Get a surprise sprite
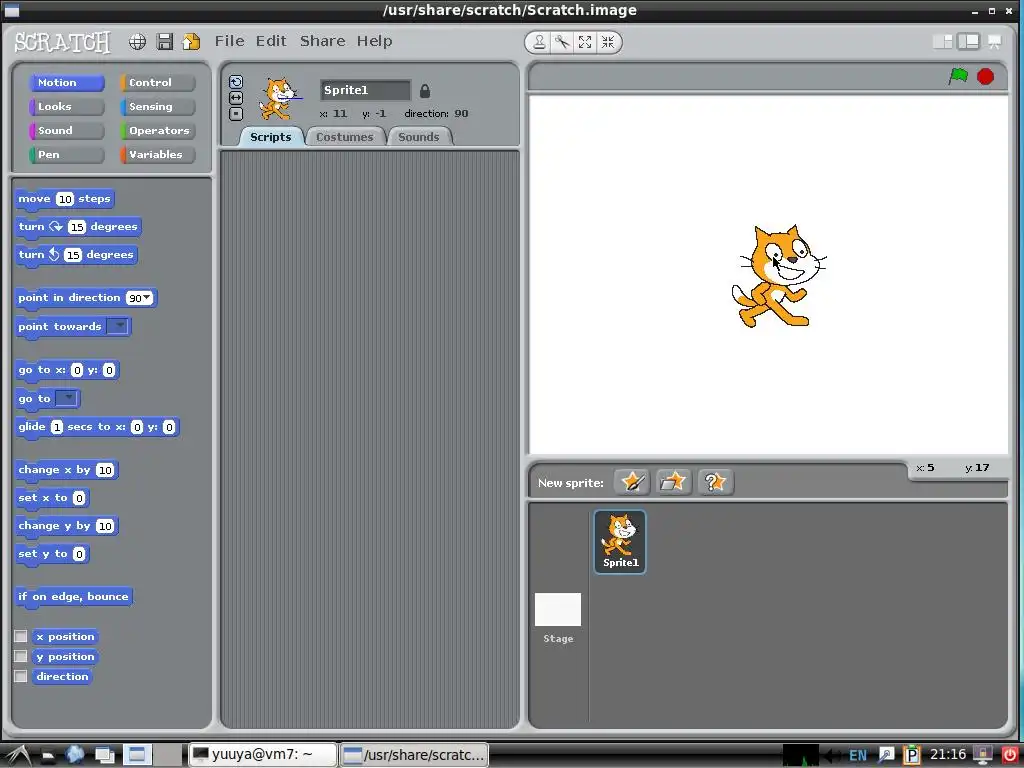The height and width of the screenshot is (768, 1024). tap(715, 483)
